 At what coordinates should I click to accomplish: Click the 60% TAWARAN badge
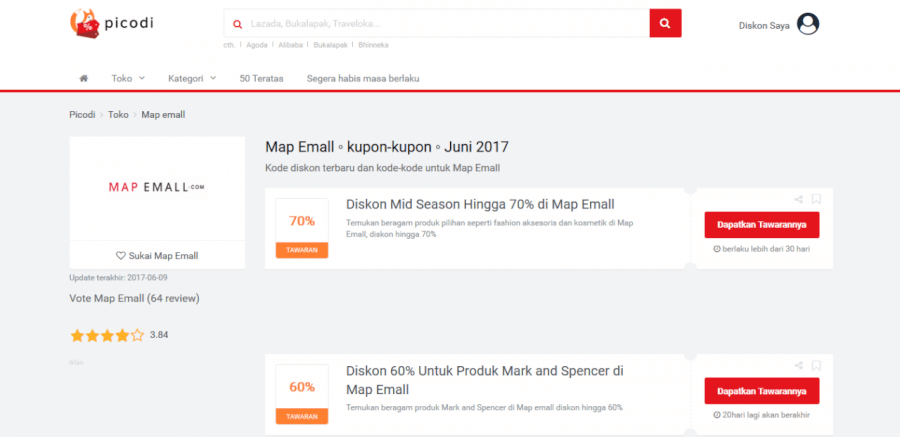click(x=302, y=395)
